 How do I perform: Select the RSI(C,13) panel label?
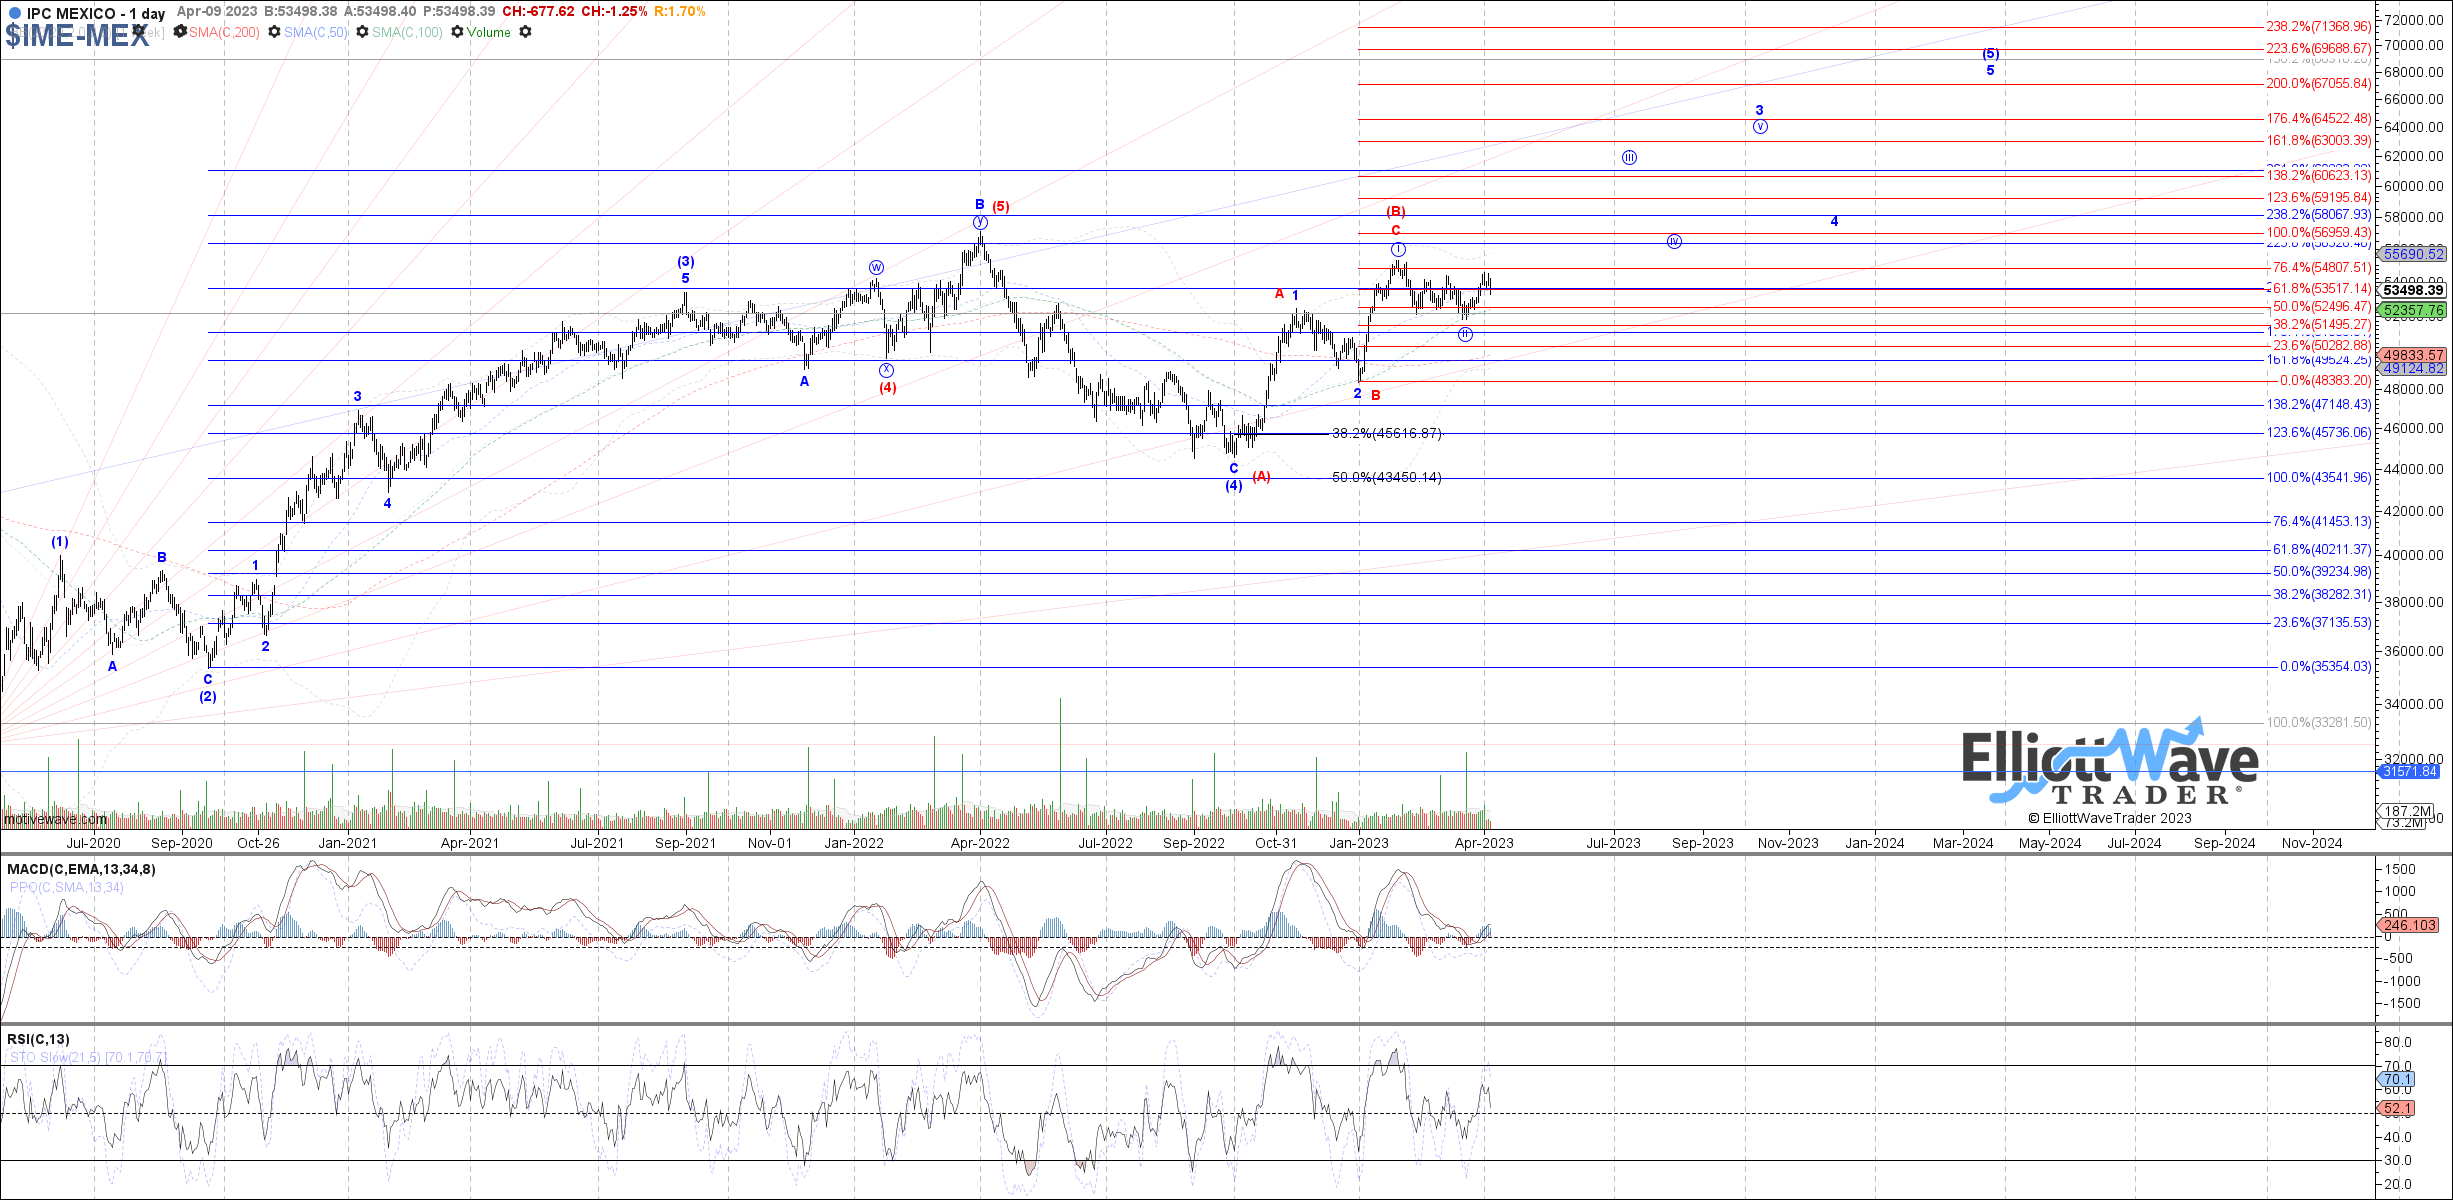[x=38, y=1039]
